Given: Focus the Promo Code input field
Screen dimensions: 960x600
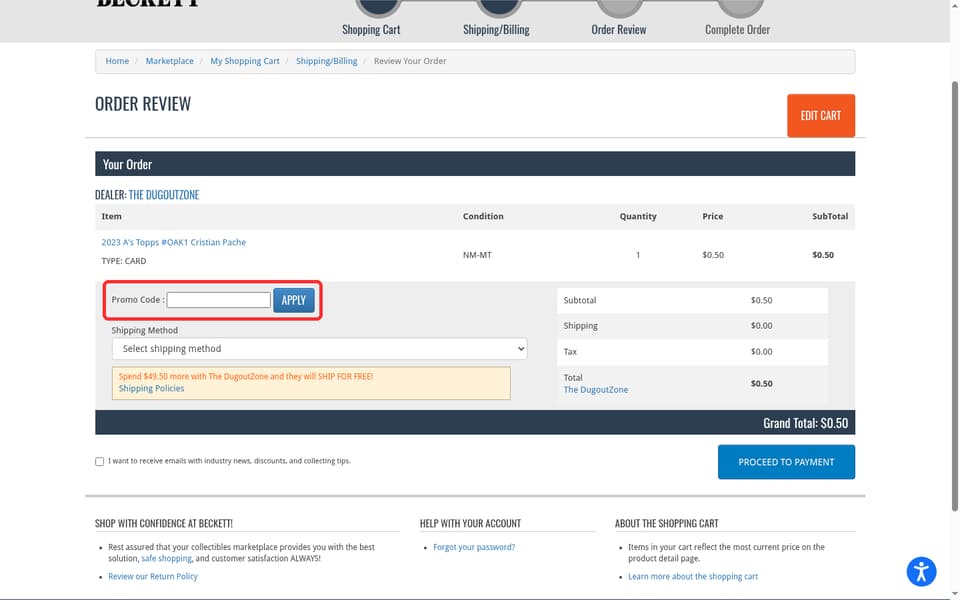Looking at the screenshot, I should pos(219,300).
